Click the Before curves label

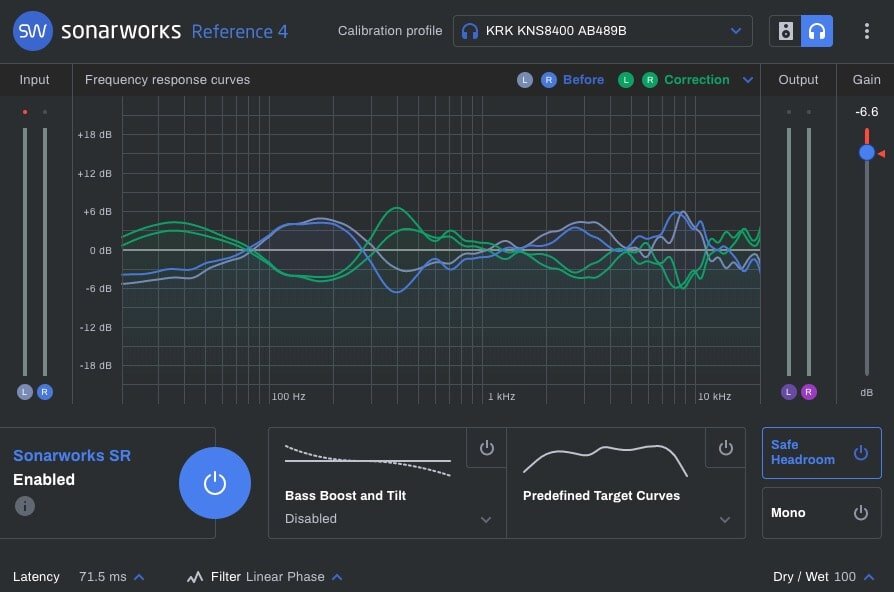click(583, 80)
